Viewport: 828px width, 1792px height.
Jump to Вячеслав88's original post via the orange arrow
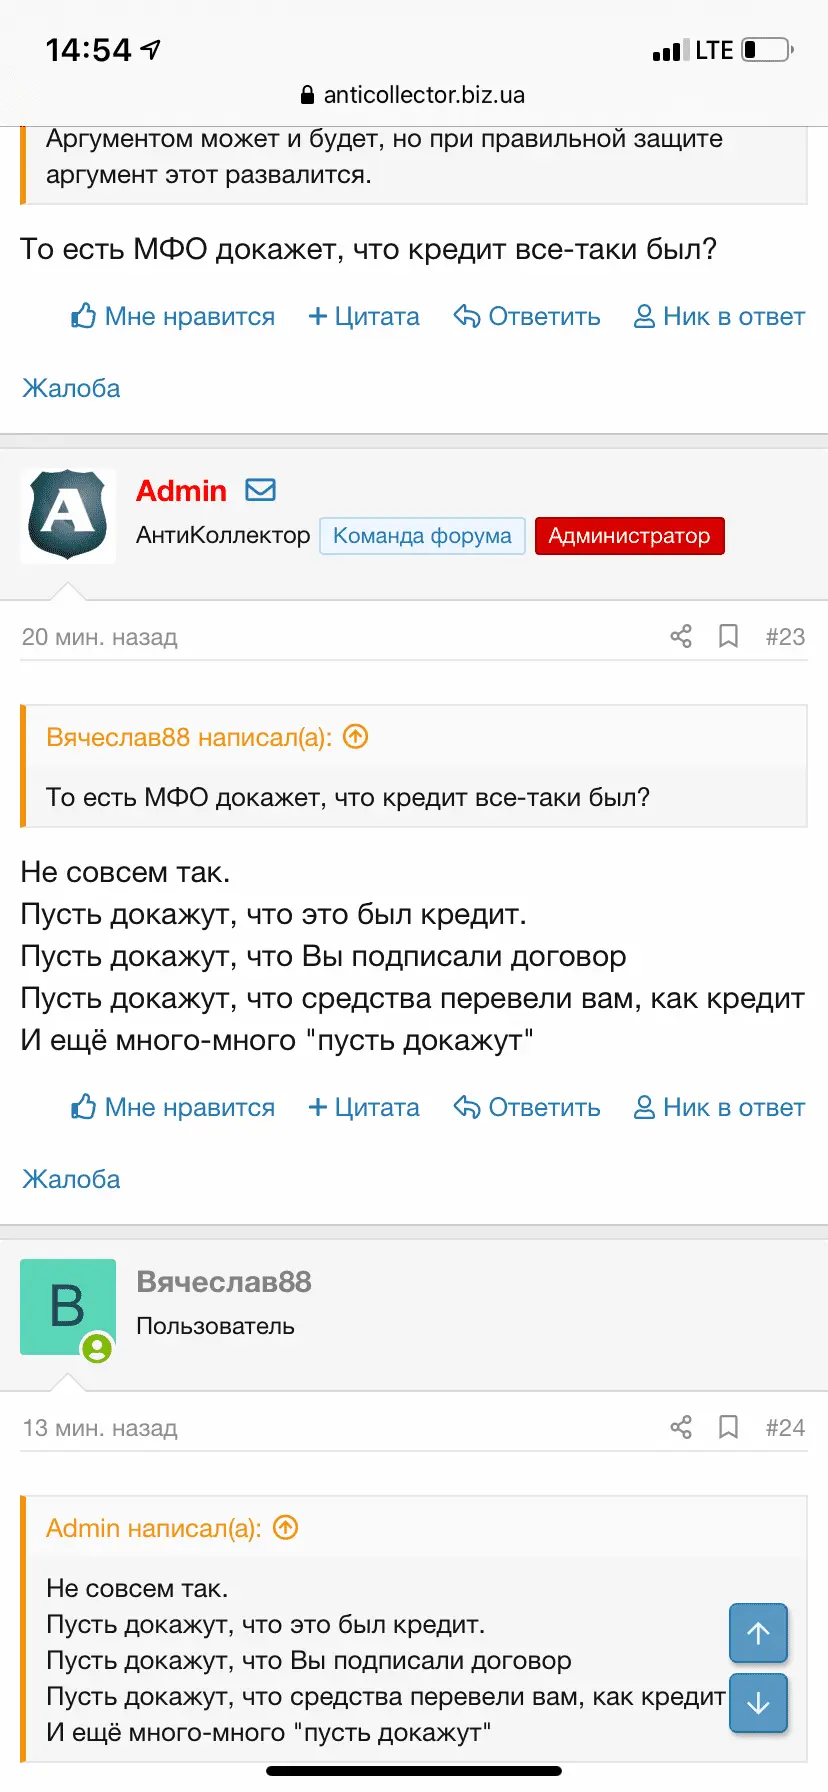[354, 737]
